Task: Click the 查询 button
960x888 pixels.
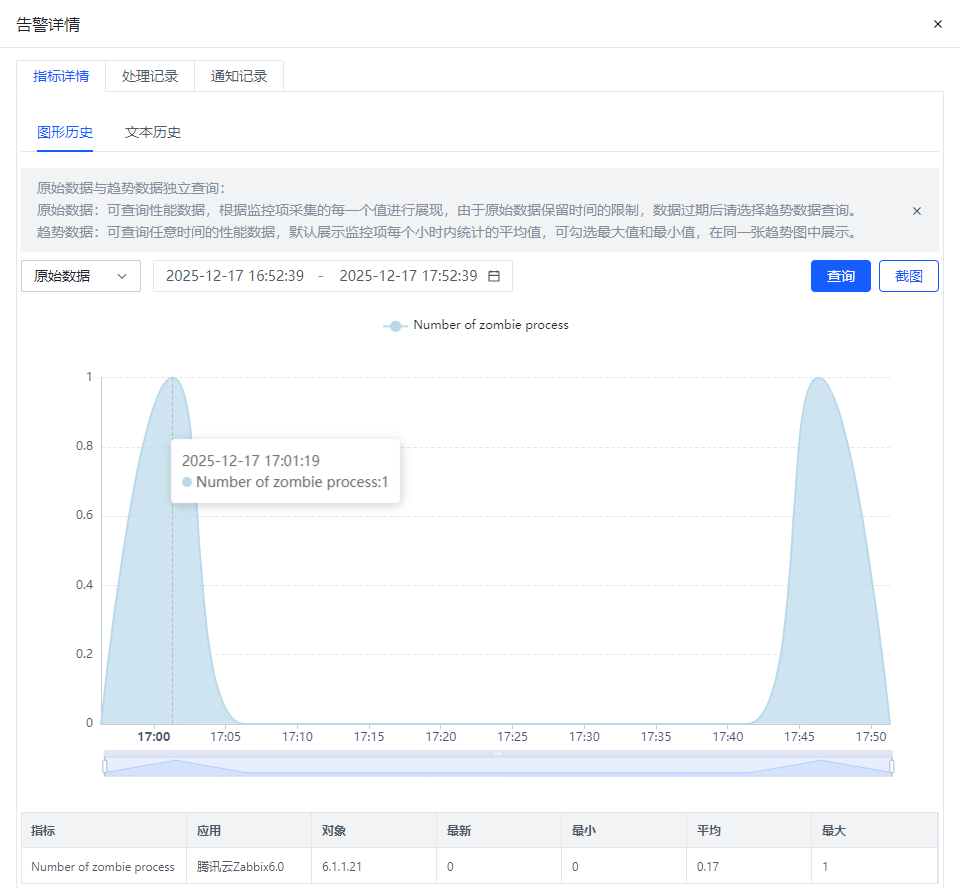Action: pos(841,276)
